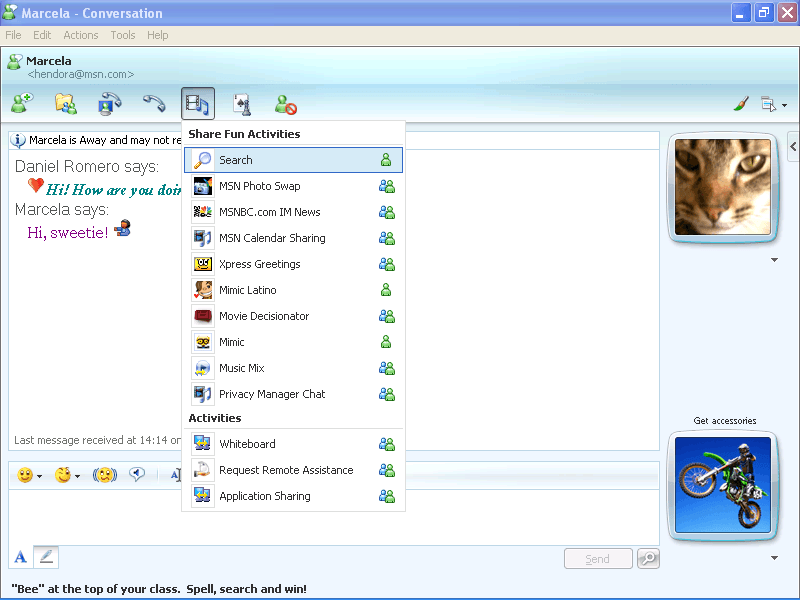This screenshot has height=600, width=800.
Task: Start a voice call with Marcela
Action: point(152,103)
